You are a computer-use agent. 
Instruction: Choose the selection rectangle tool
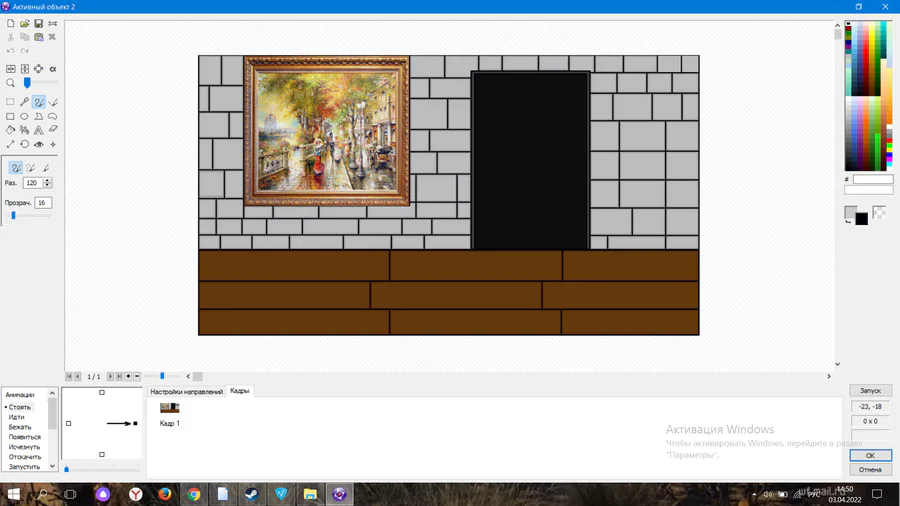click(x=10, y=102)
